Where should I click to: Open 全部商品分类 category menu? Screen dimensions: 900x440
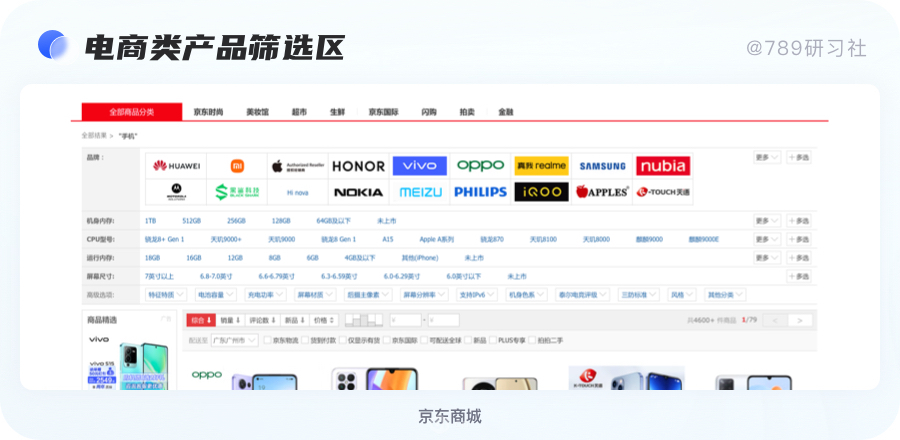[132, 112]
